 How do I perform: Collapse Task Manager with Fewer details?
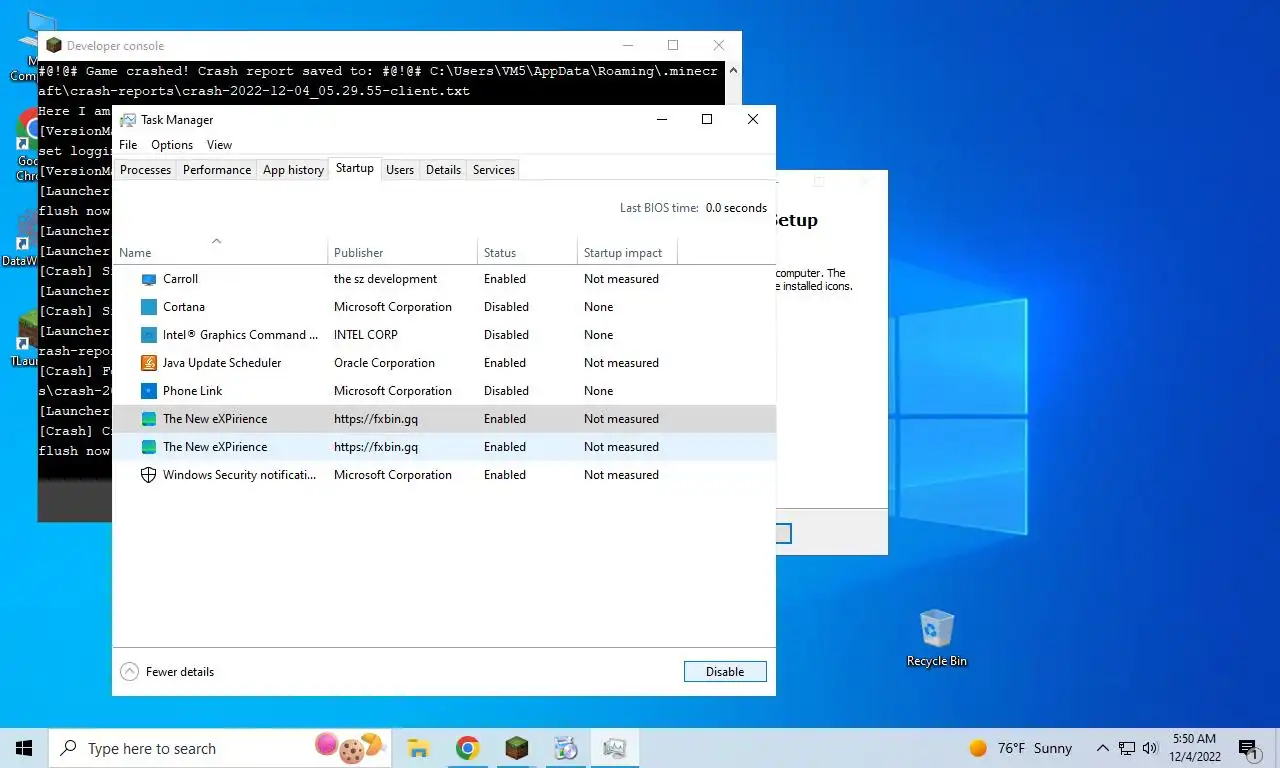tap(167, 672)
